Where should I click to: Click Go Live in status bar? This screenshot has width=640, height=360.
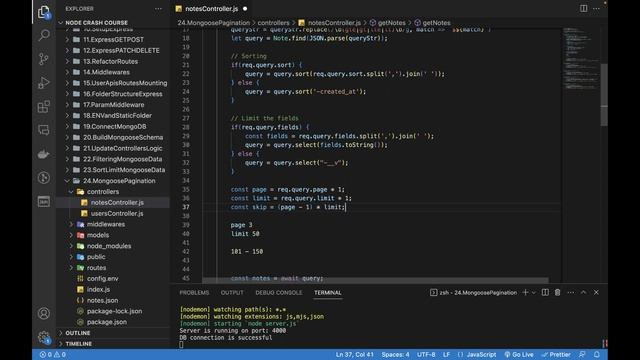click(x=519, y=354)
